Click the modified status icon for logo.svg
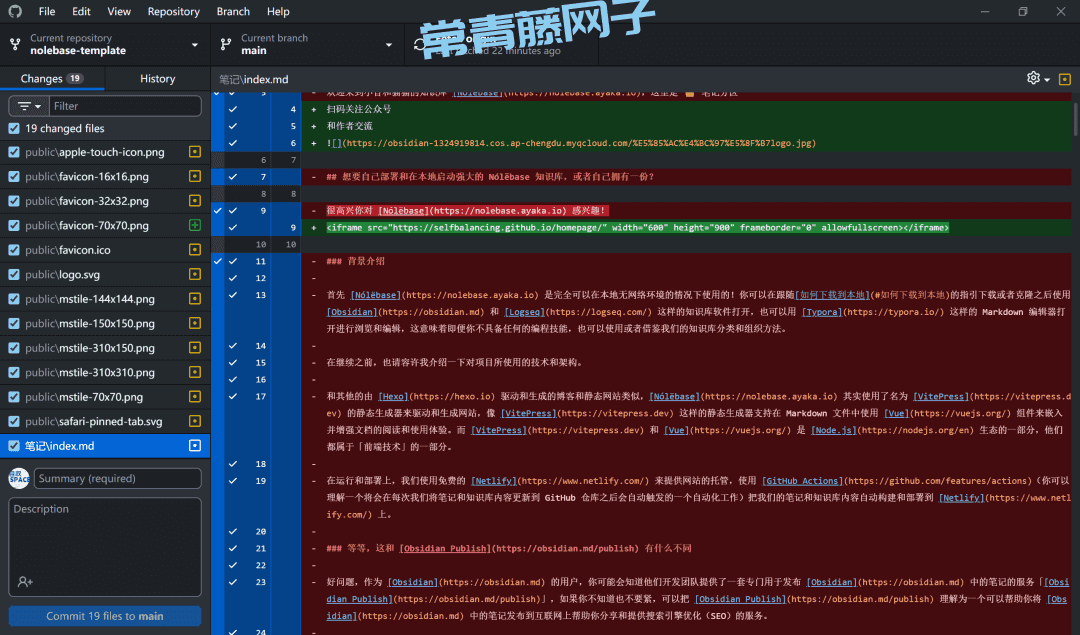The width and height of the screenshot is (1080, 635). click(x=195, y=274)
